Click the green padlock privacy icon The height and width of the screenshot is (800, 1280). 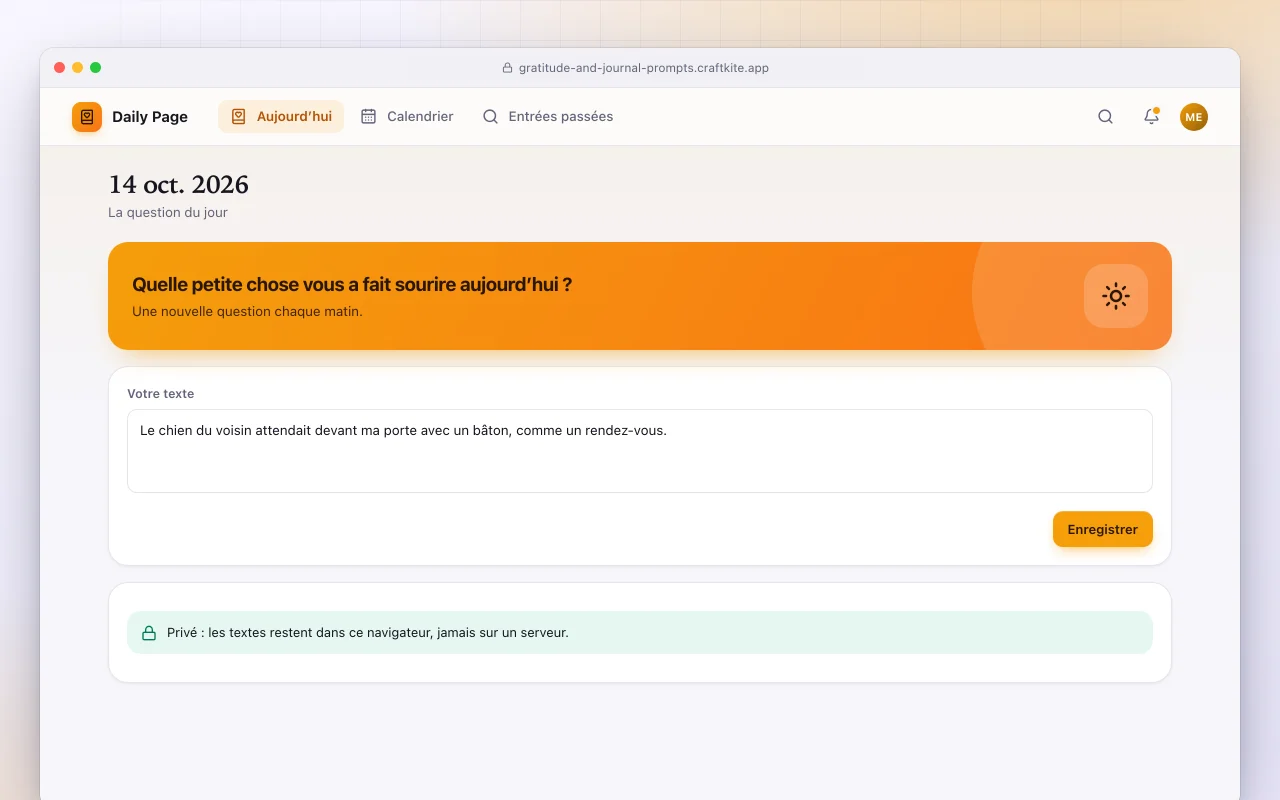tap(149, 633)
